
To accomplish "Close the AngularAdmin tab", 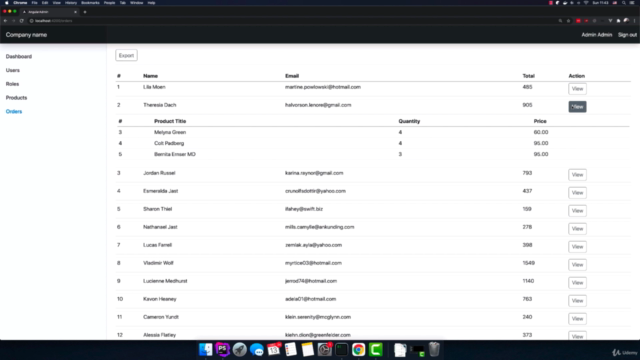I will click(x=76, y=12).
